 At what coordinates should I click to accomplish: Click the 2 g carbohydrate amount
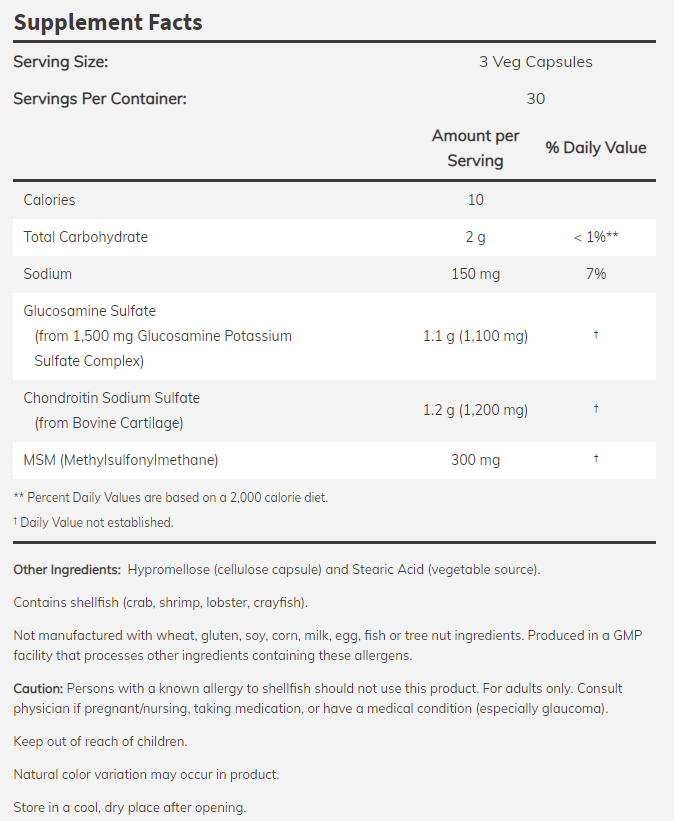point(475,237)
